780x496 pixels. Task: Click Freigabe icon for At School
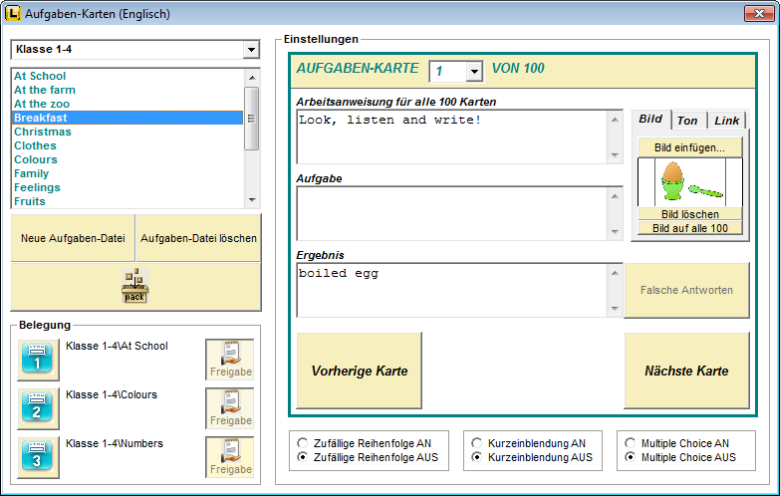tap(230, 359)
